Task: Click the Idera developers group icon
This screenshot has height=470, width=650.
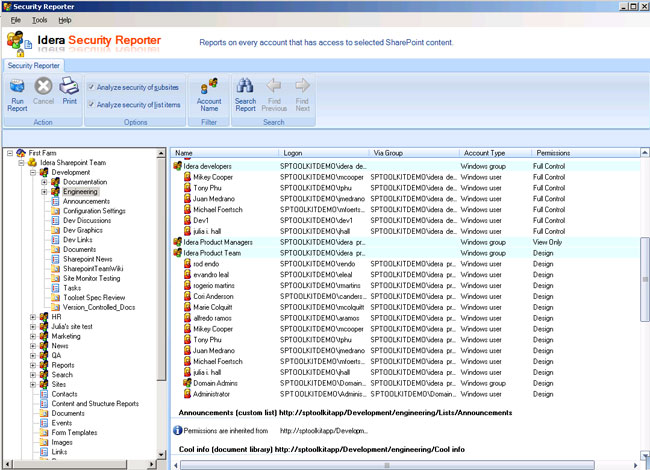Action: [177, 166]
